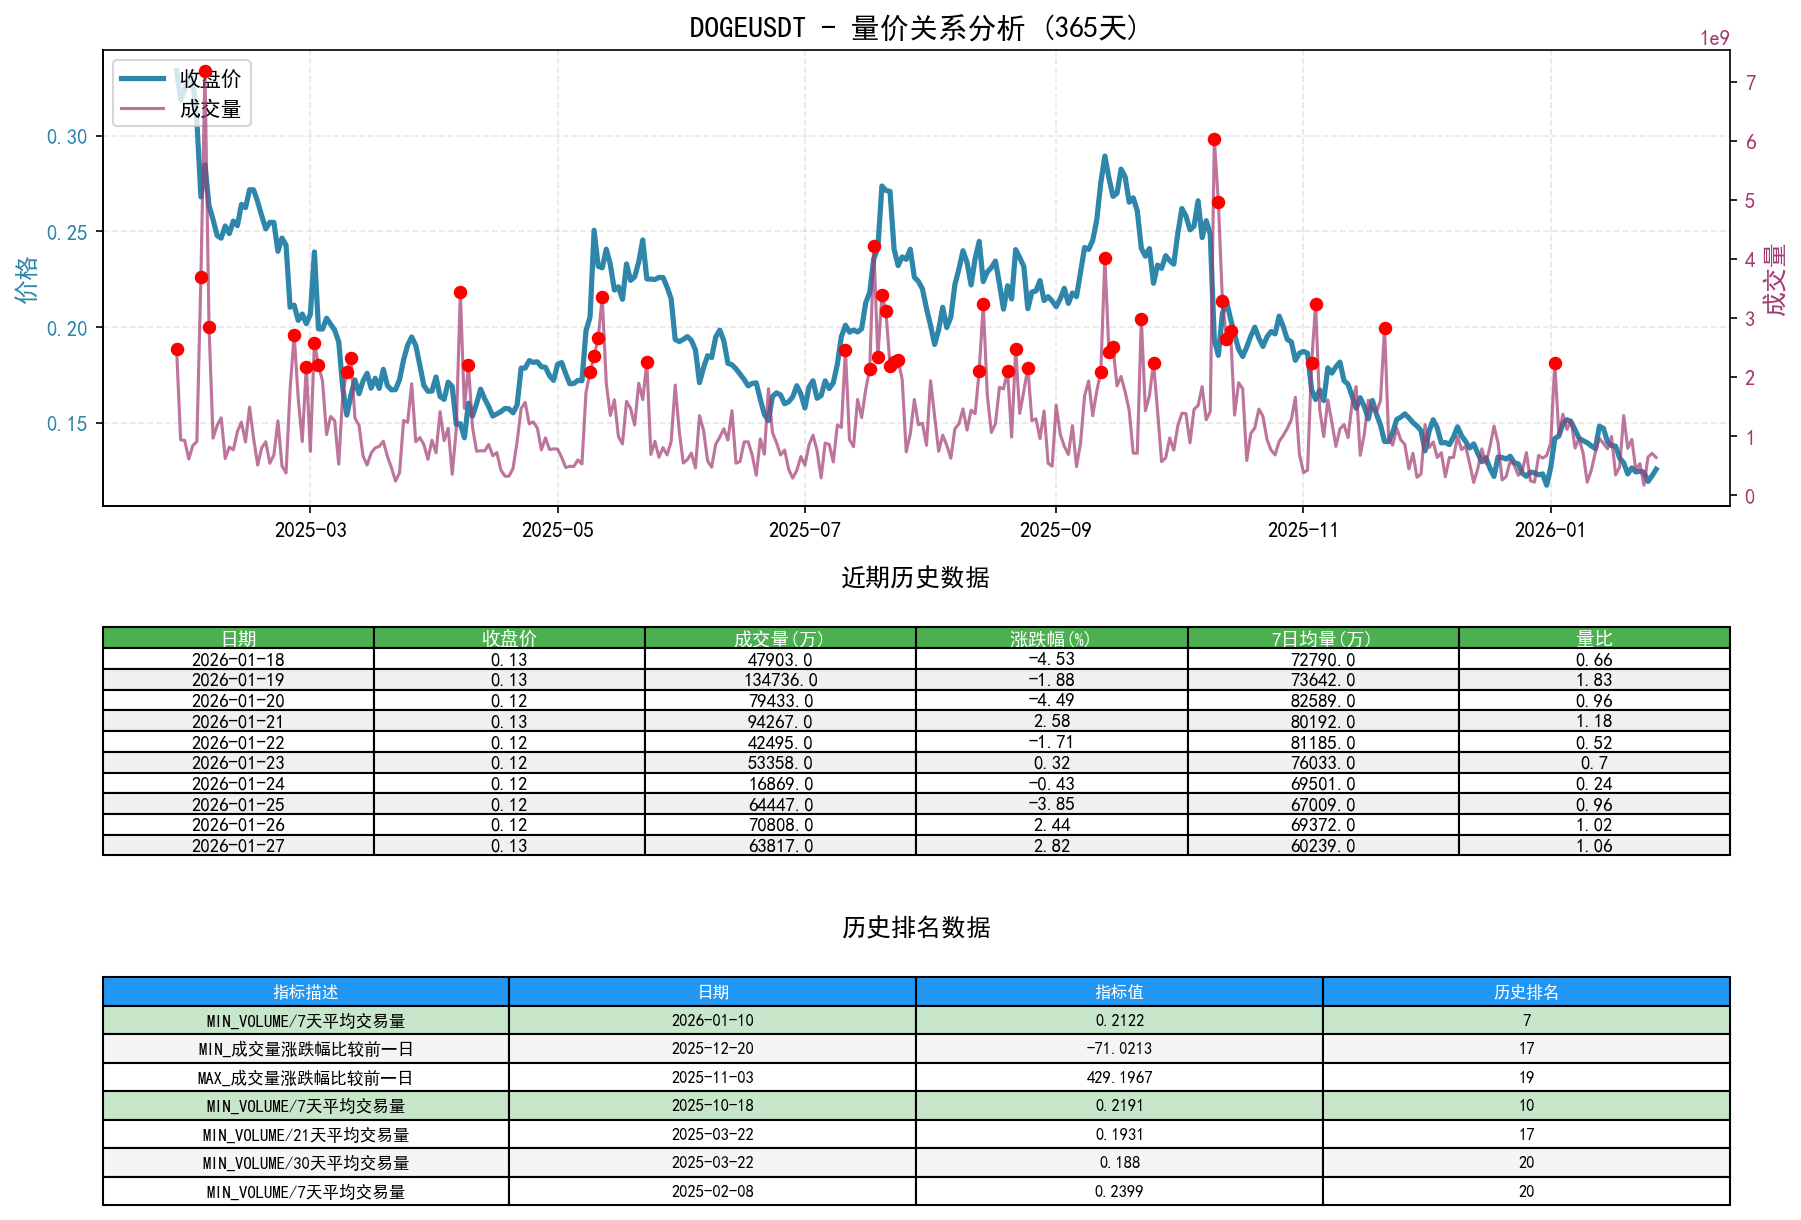Image resolution: width=1801 pixels, height=1220 pixels.
Task: Select the 指标描述 header in blue table
Action: point(305,992)
